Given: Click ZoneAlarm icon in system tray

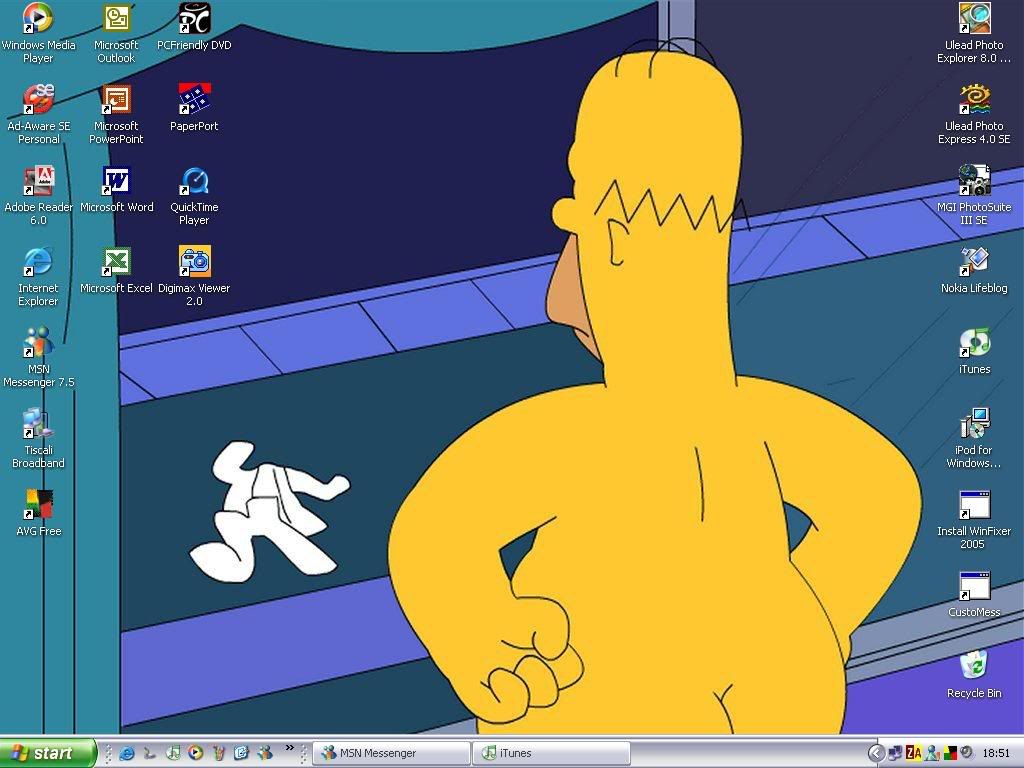Looking at the screenshot, I should coord(913,753).
